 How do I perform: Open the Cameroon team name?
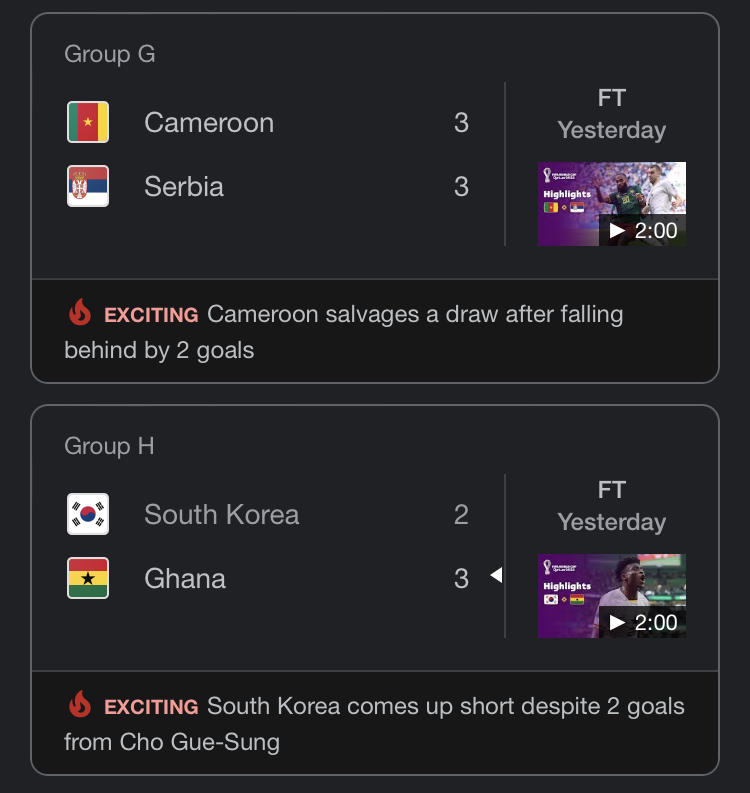pos(209,122)
